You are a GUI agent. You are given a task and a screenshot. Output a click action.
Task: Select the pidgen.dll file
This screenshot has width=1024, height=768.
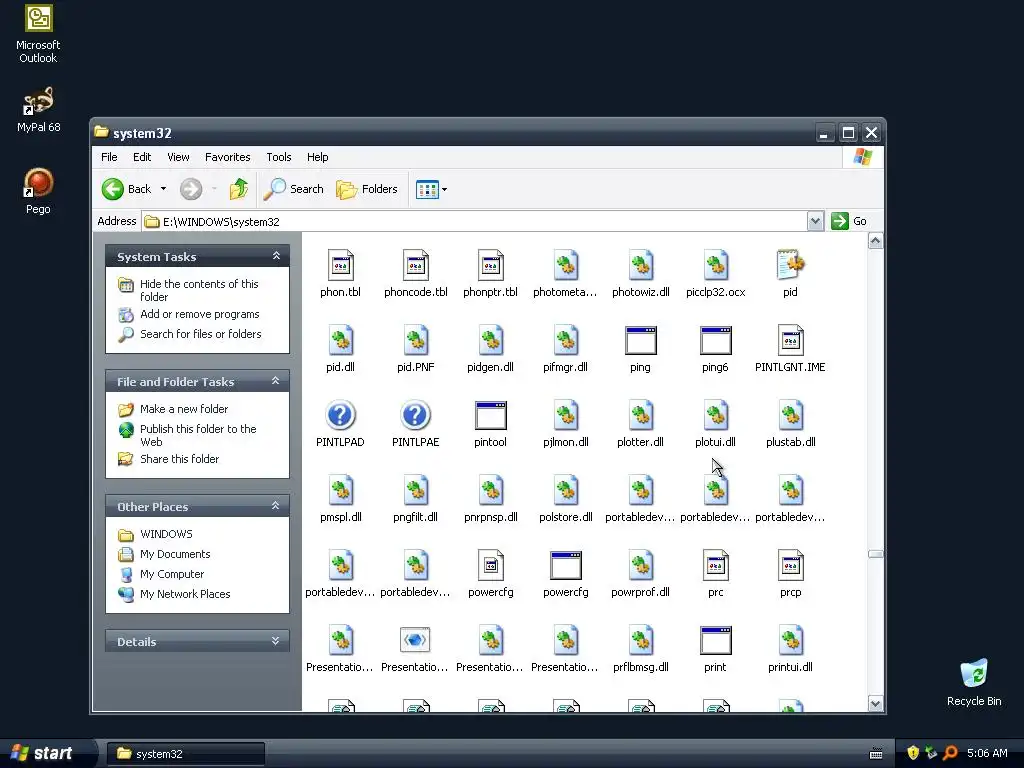point(490,348)
